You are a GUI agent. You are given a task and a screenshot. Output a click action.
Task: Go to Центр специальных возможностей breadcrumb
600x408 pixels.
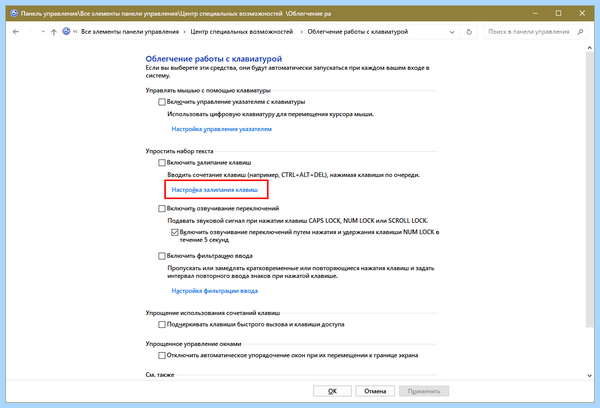[241, 32]
